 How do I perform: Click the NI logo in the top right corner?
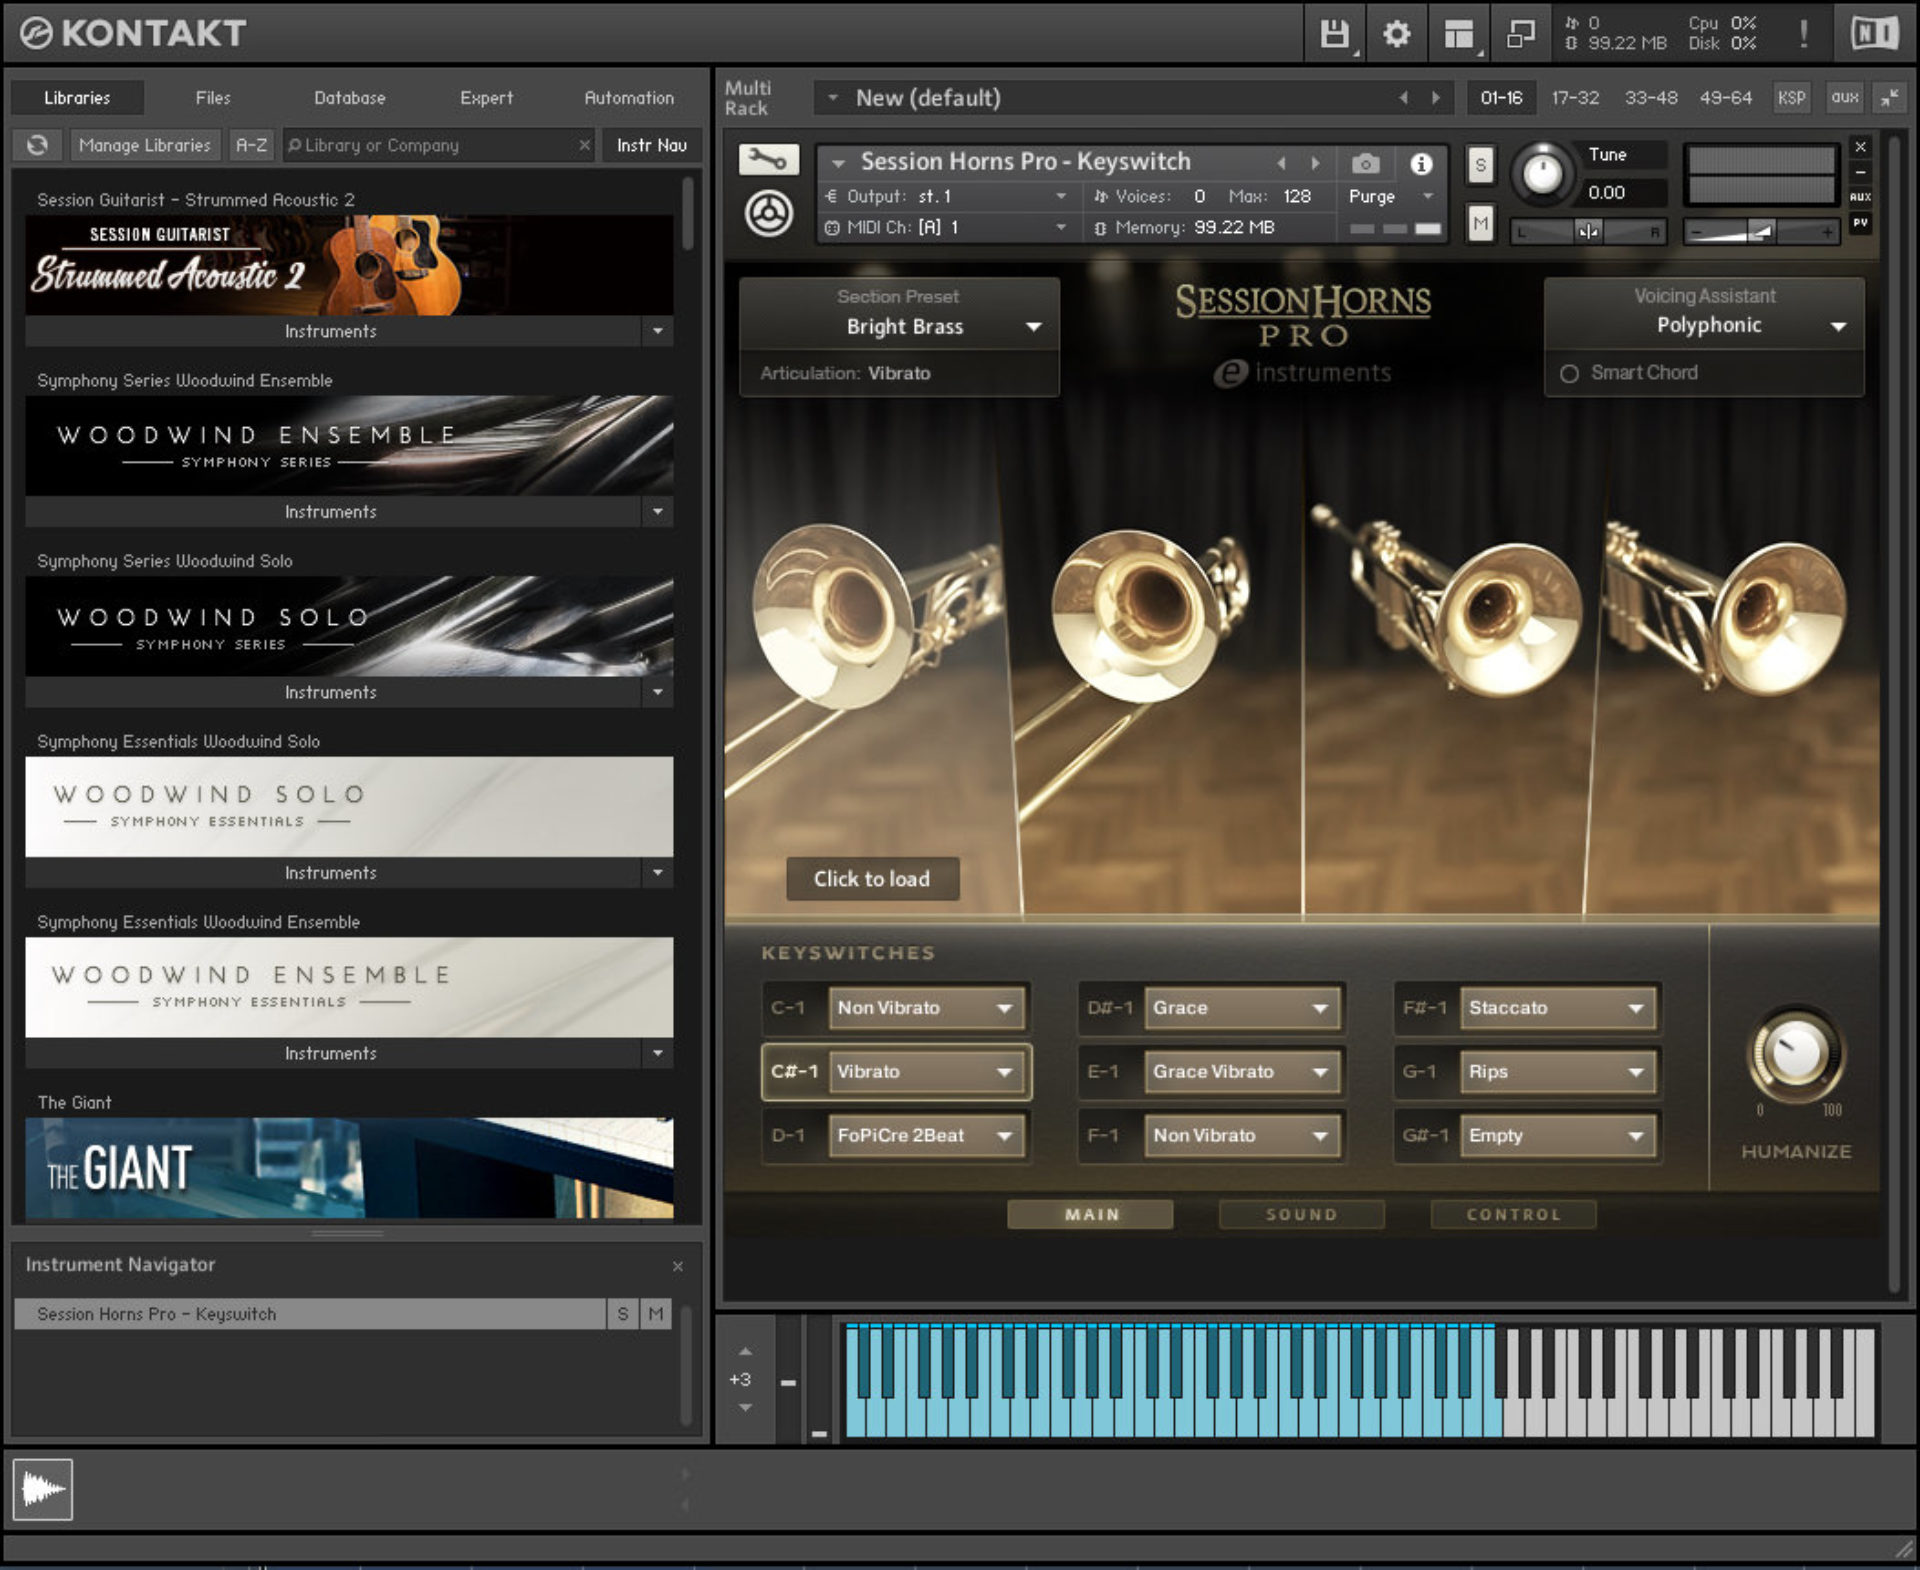point(1877,33)
